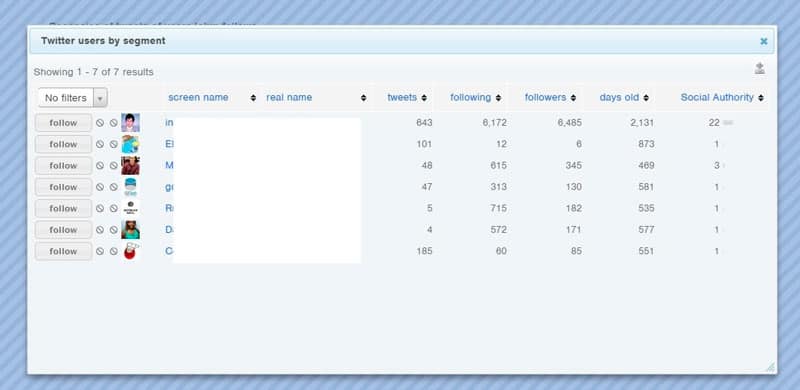
Task: Click the following count '715'
Action: pyautogui.click(x=498, y=209)
